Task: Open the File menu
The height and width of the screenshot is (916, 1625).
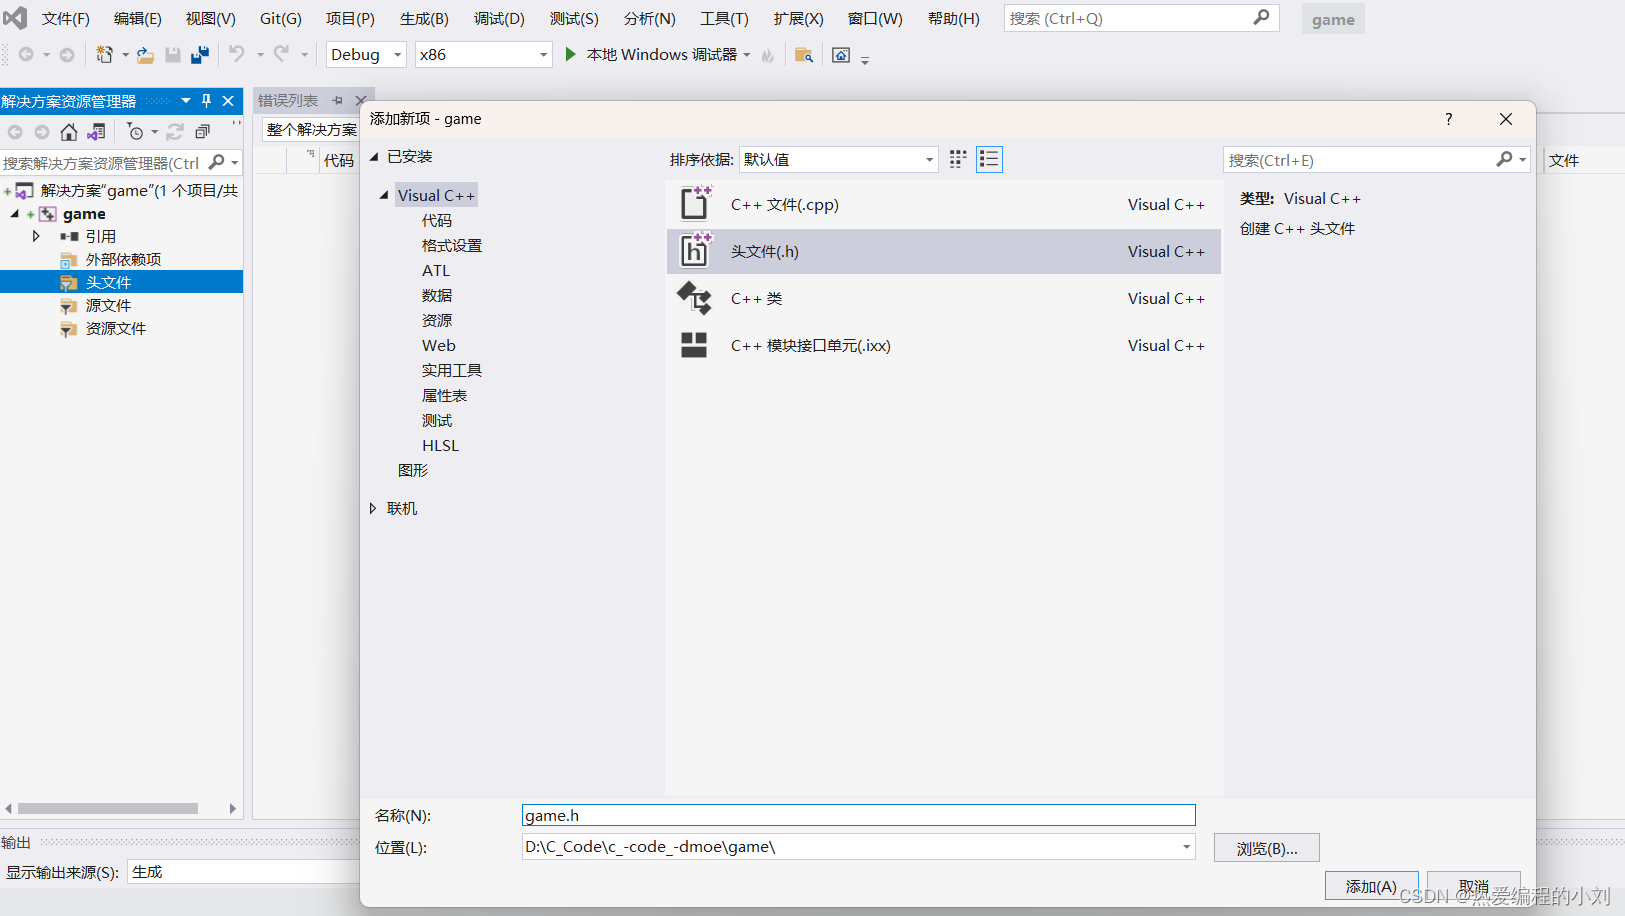Action: (65, 19)
